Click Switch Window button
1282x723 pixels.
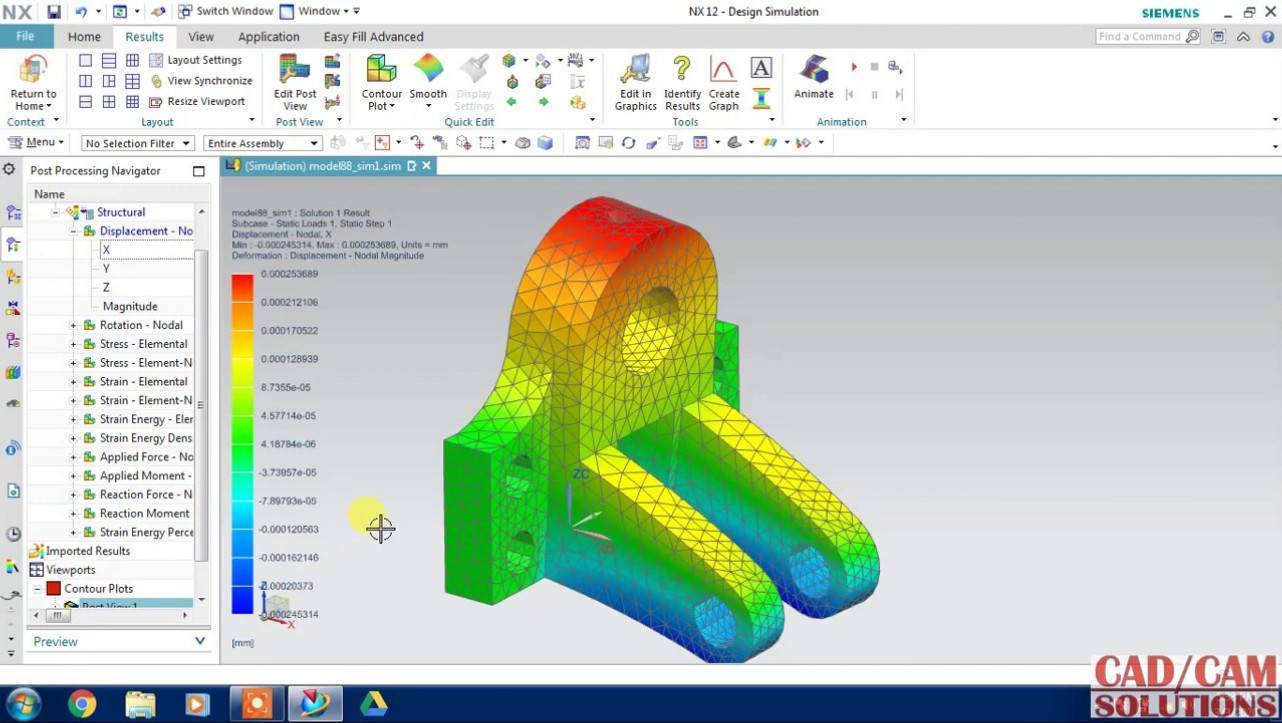(x=225, y=11)
